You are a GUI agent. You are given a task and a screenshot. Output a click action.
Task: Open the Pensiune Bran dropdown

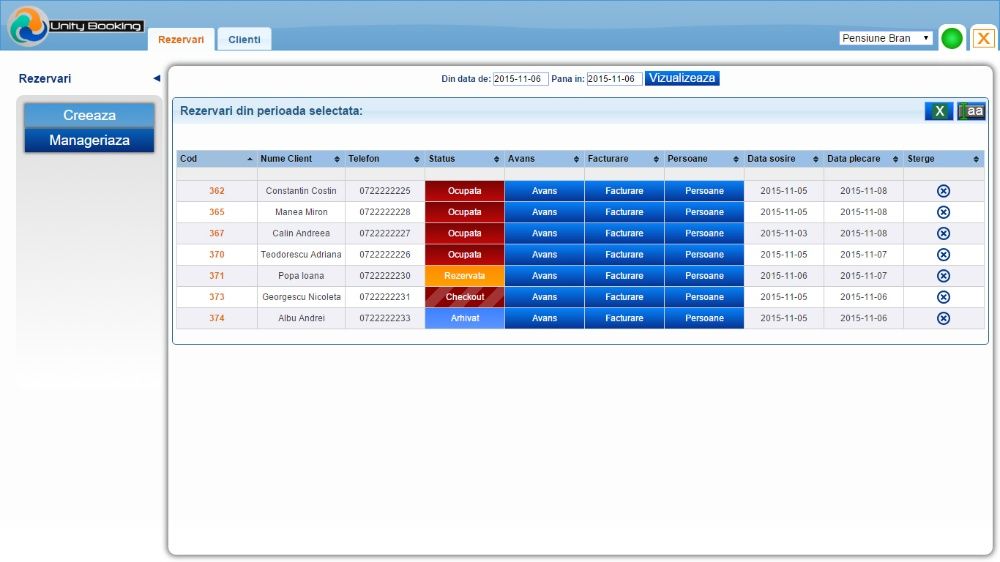click(885, 38)
